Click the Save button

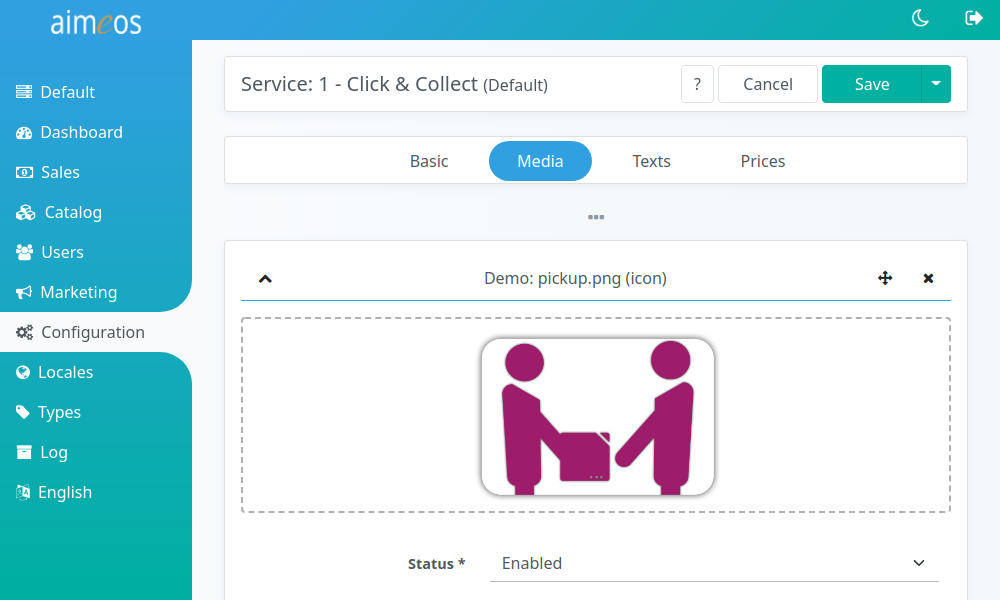pos(872,84)
